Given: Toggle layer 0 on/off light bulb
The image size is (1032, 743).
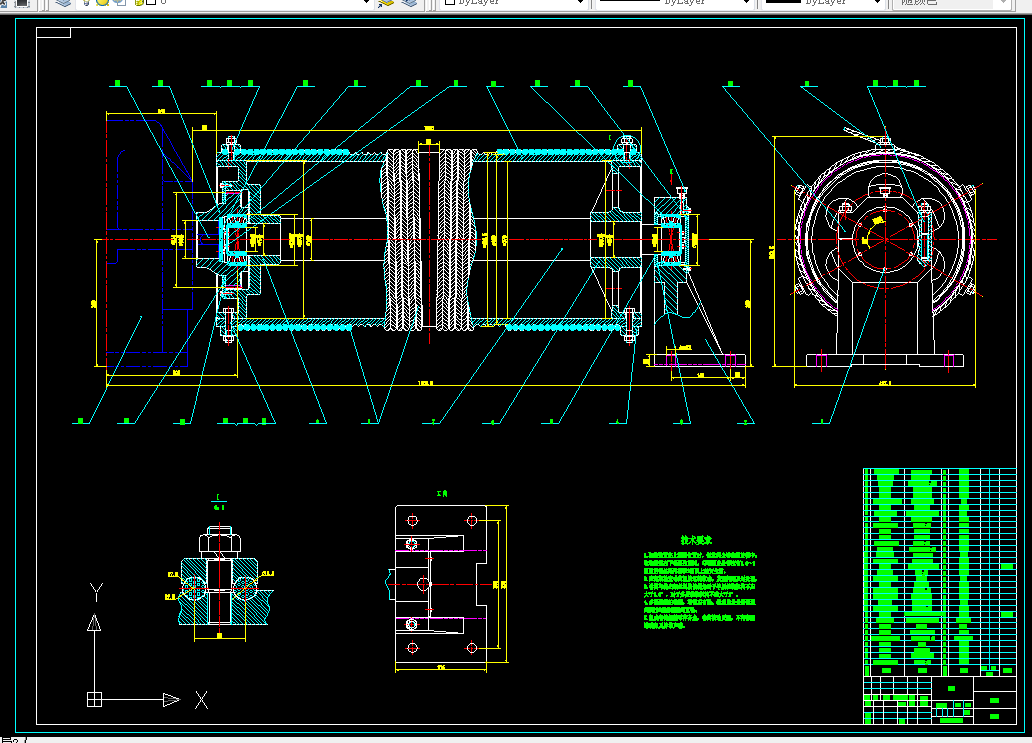Looking at the screenshot, I should coord(86,3).
